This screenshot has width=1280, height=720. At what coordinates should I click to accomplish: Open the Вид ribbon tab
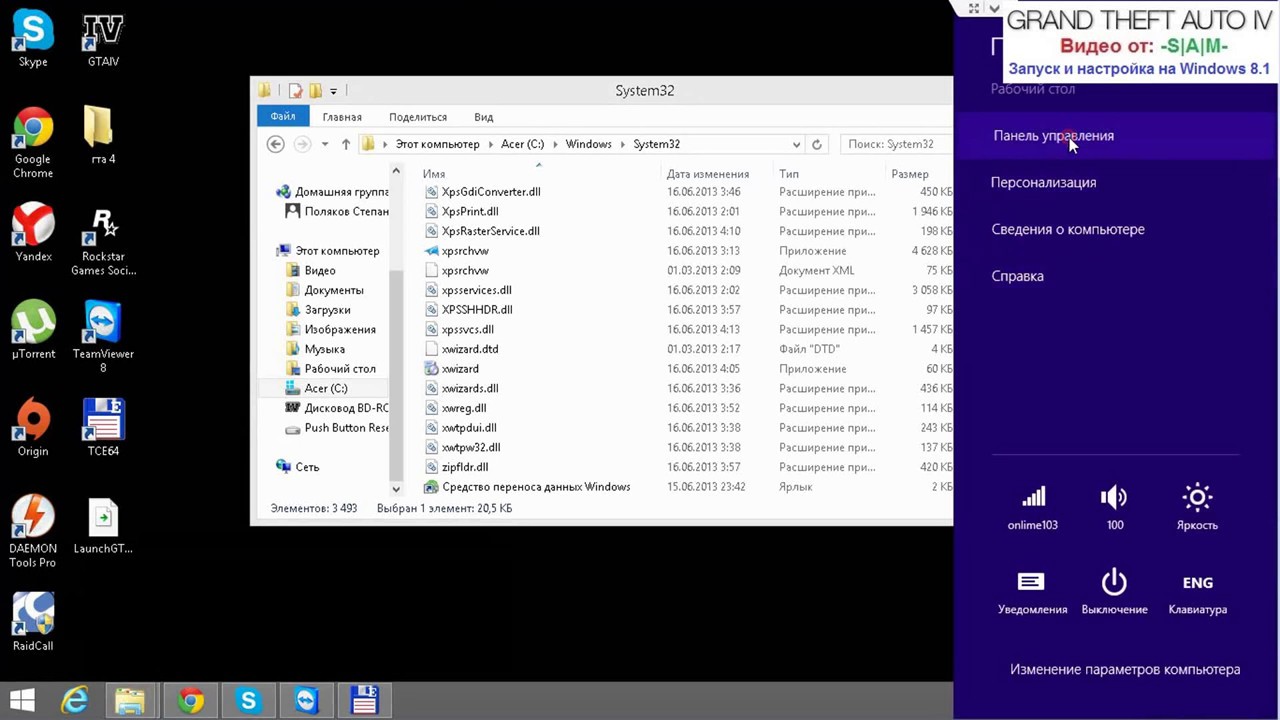click(x=484, y=117)
